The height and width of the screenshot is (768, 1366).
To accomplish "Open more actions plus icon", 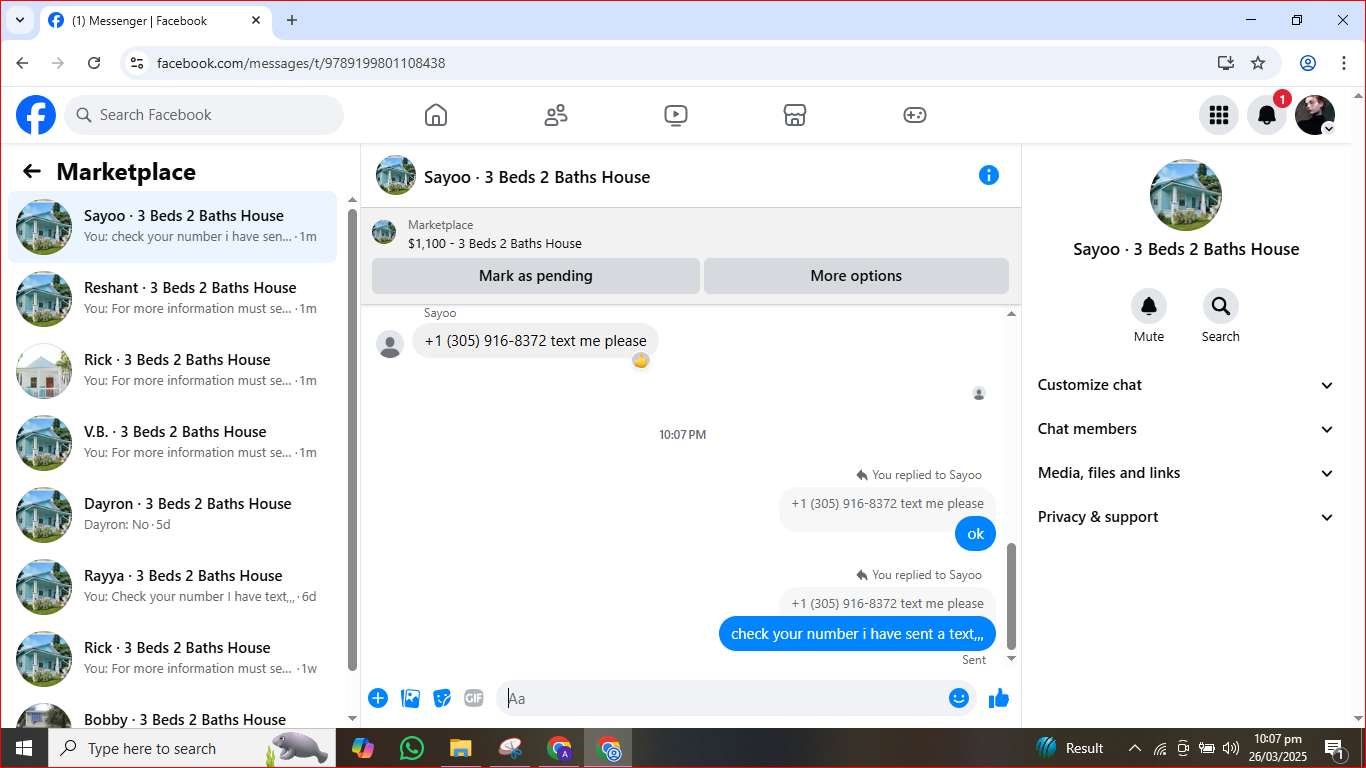I will tap(378, 698).
